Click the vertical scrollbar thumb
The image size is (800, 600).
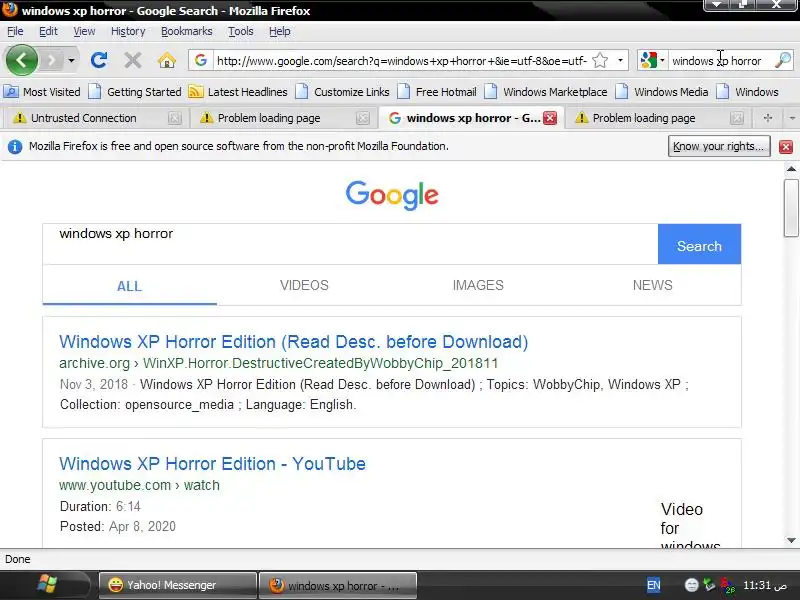point(791,208)
